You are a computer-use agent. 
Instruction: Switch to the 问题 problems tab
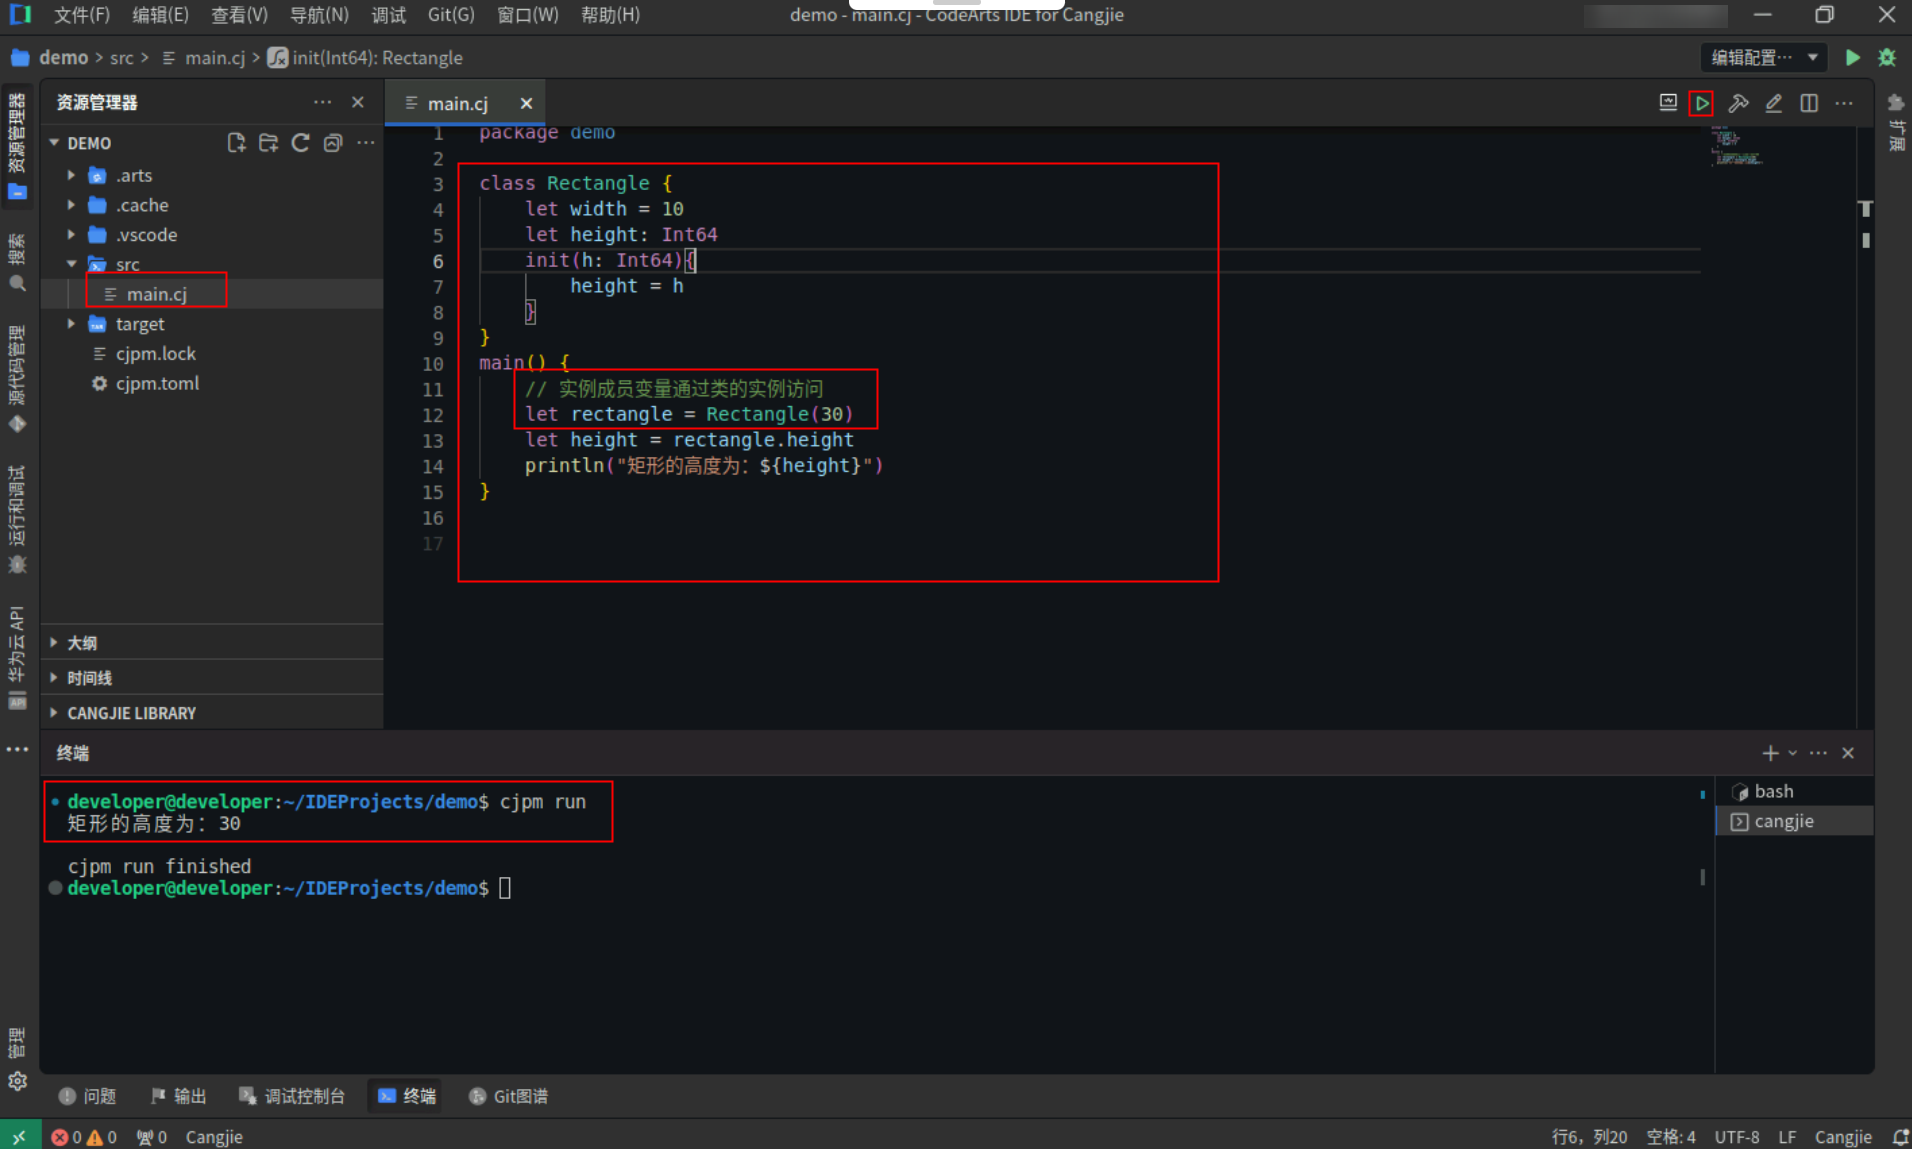click(88, 1096)
